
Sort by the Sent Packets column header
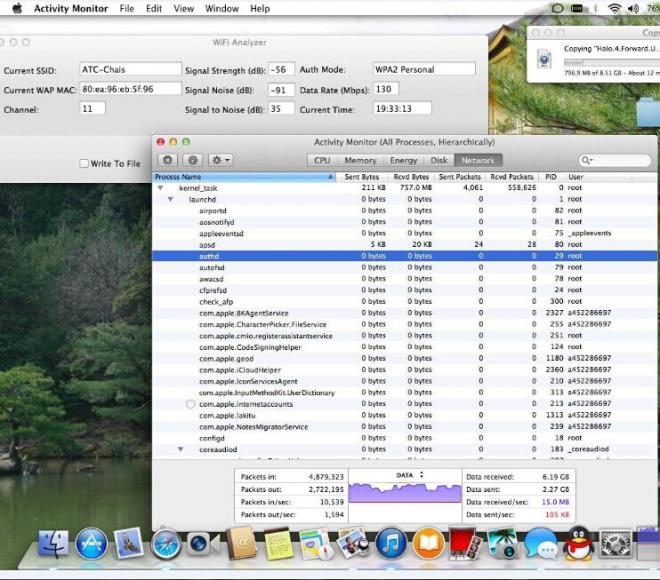[x=460, y=177]
